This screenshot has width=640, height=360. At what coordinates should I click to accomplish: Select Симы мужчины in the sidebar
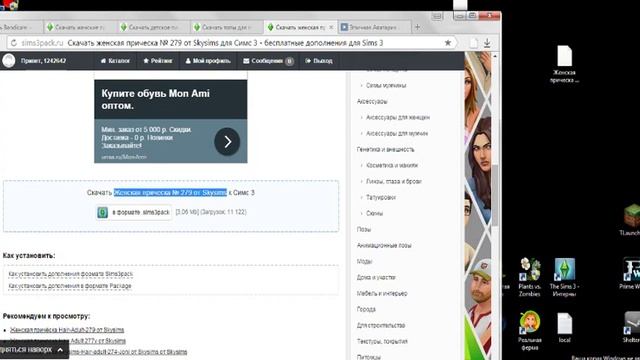click(386, 85)
